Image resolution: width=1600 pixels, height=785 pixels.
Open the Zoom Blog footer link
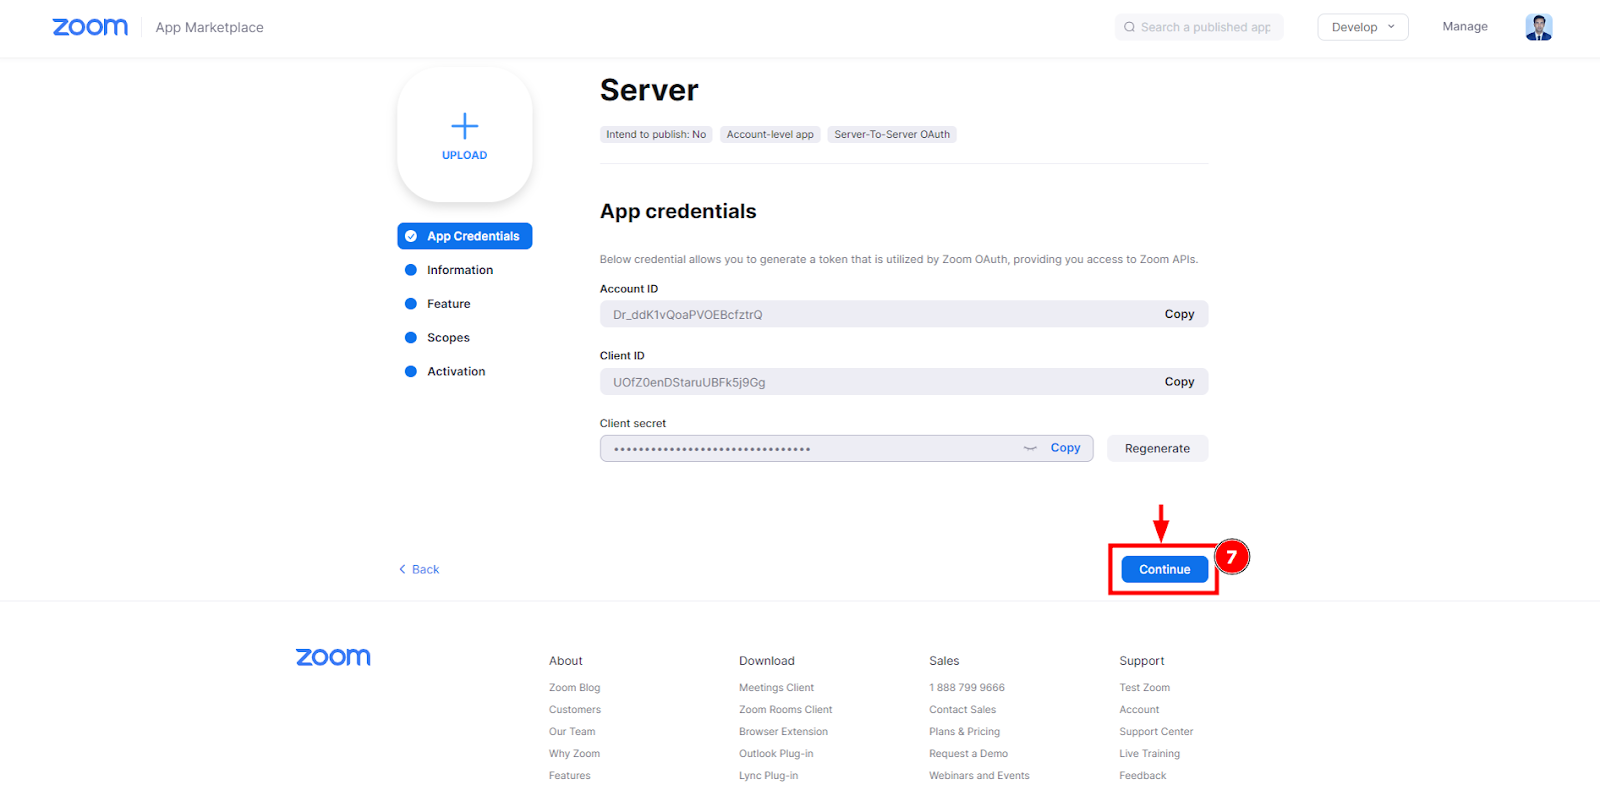click(574, 688)
